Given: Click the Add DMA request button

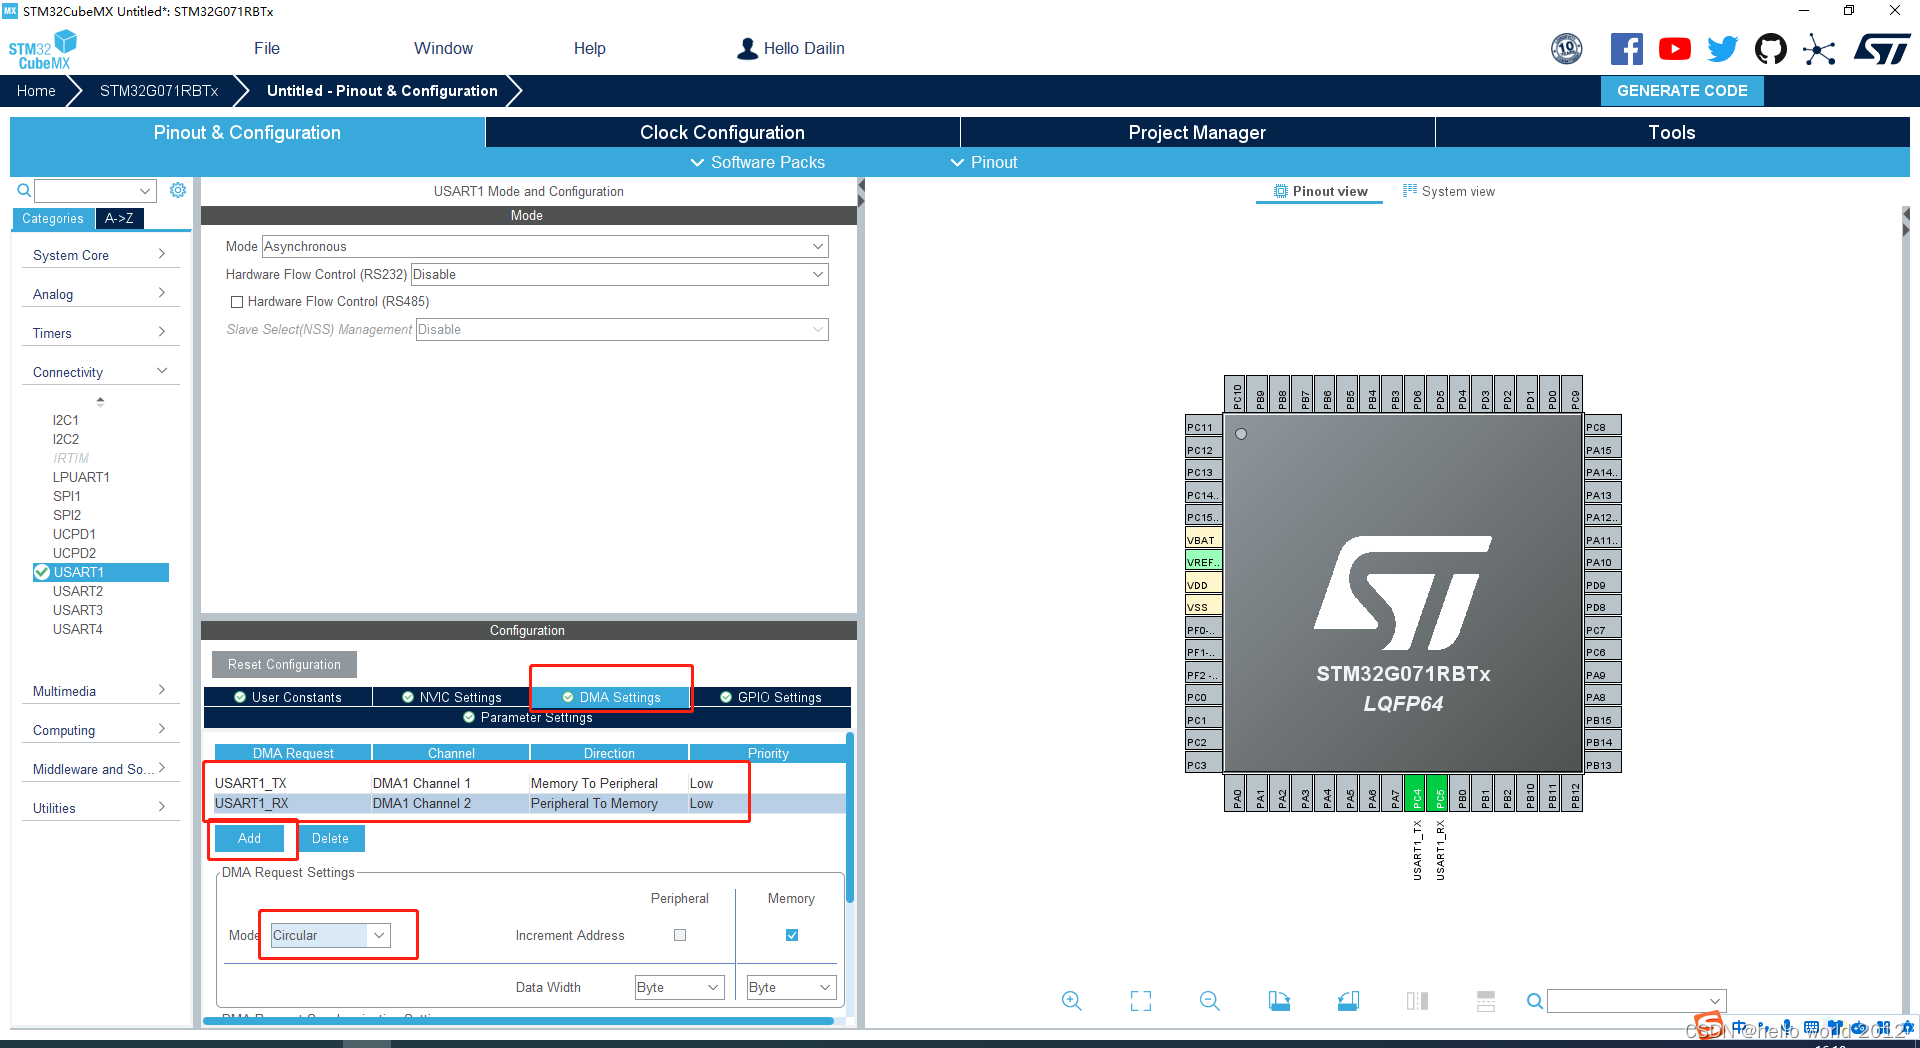Looking at the screenshot, I should (249, 838).
